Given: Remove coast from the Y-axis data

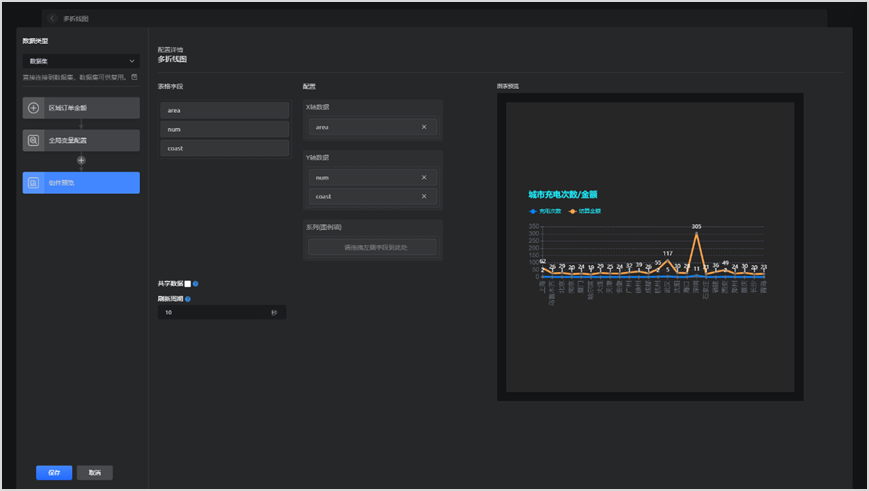Looking at the screenshot, I should pos(424,196).
